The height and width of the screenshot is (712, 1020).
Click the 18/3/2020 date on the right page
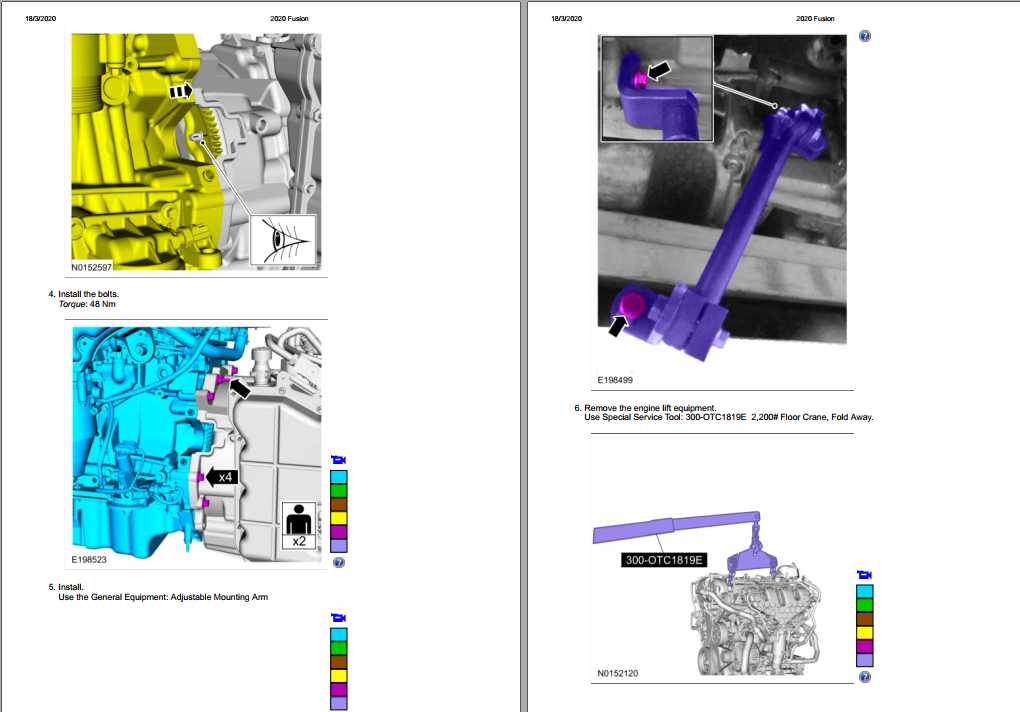(567, 18)
